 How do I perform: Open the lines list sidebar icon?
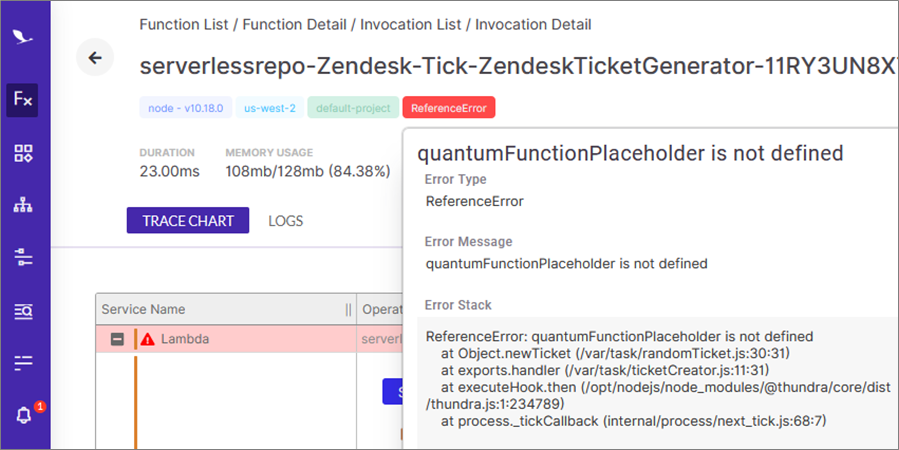23,362
